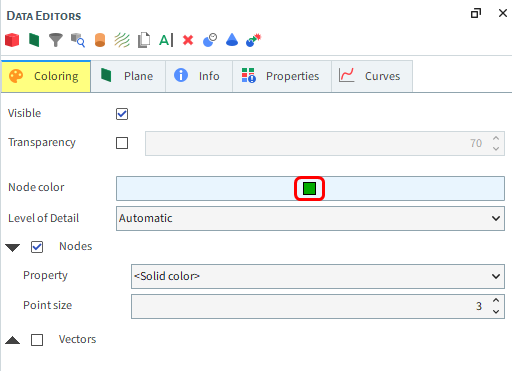This screenshot has height=371, width=512.
Task: Decrease Point size with down arrow
Action: [496, 312]
